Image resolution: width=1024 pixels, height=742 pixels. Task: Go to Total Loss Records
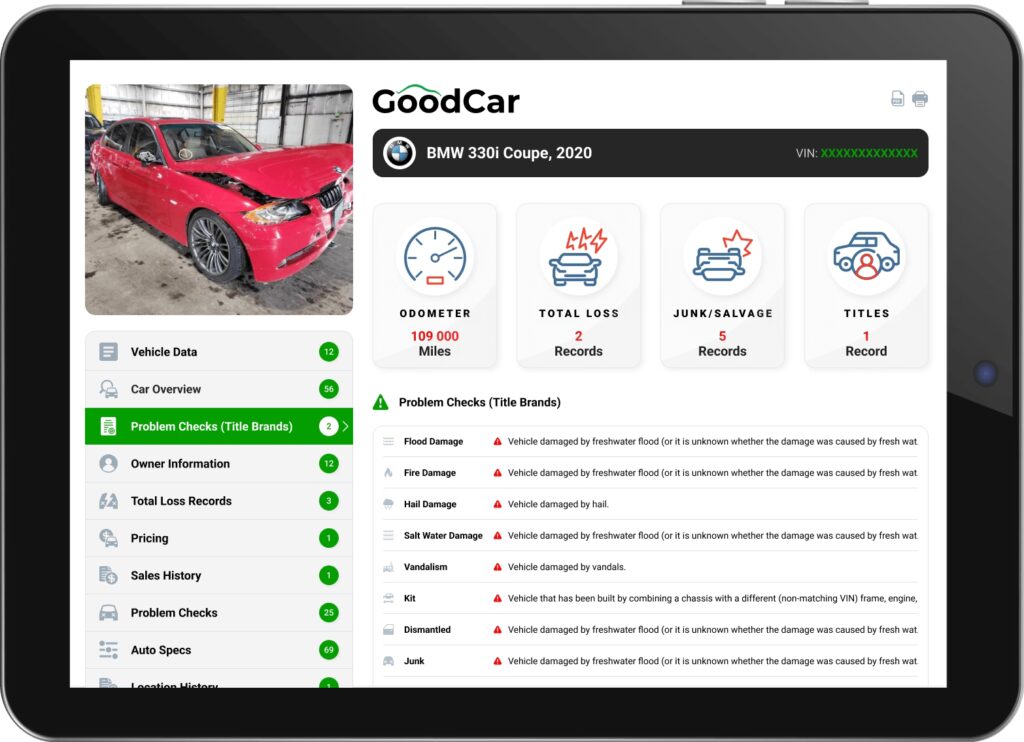[x=181, y=501]
